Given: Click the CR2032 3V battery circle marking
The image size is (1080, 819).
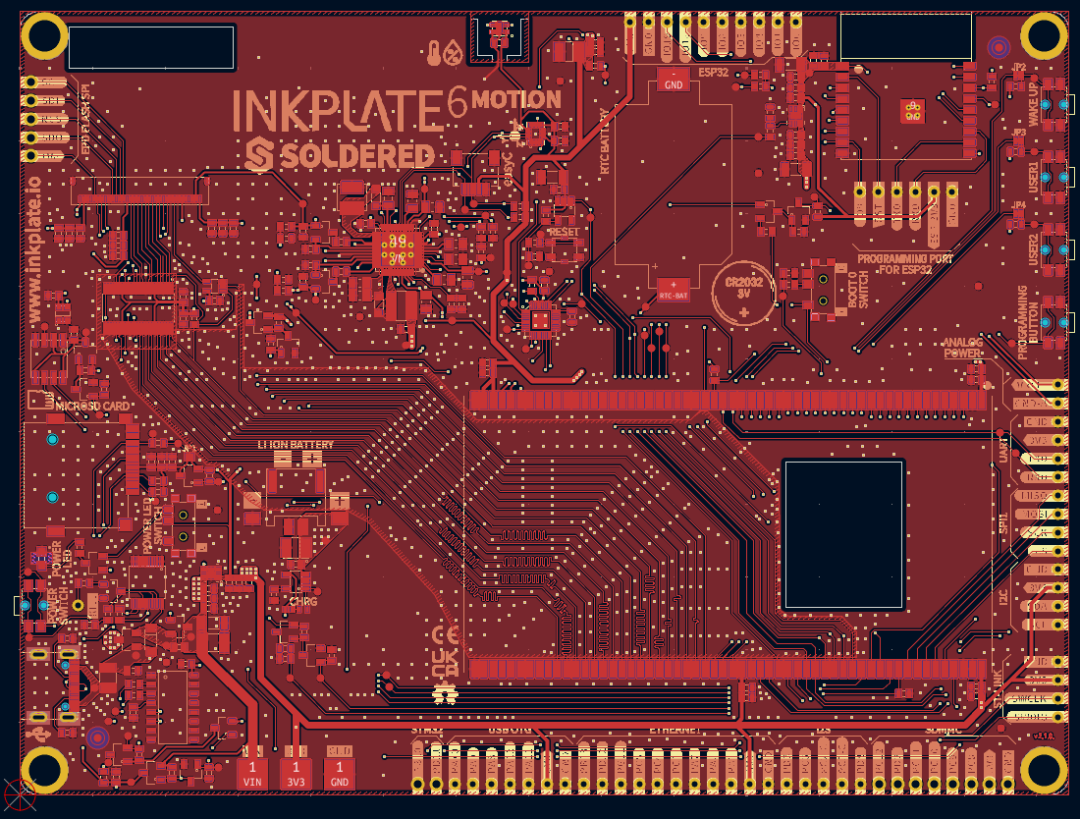Looking at the screenshot, I should (x=744, y=292).
